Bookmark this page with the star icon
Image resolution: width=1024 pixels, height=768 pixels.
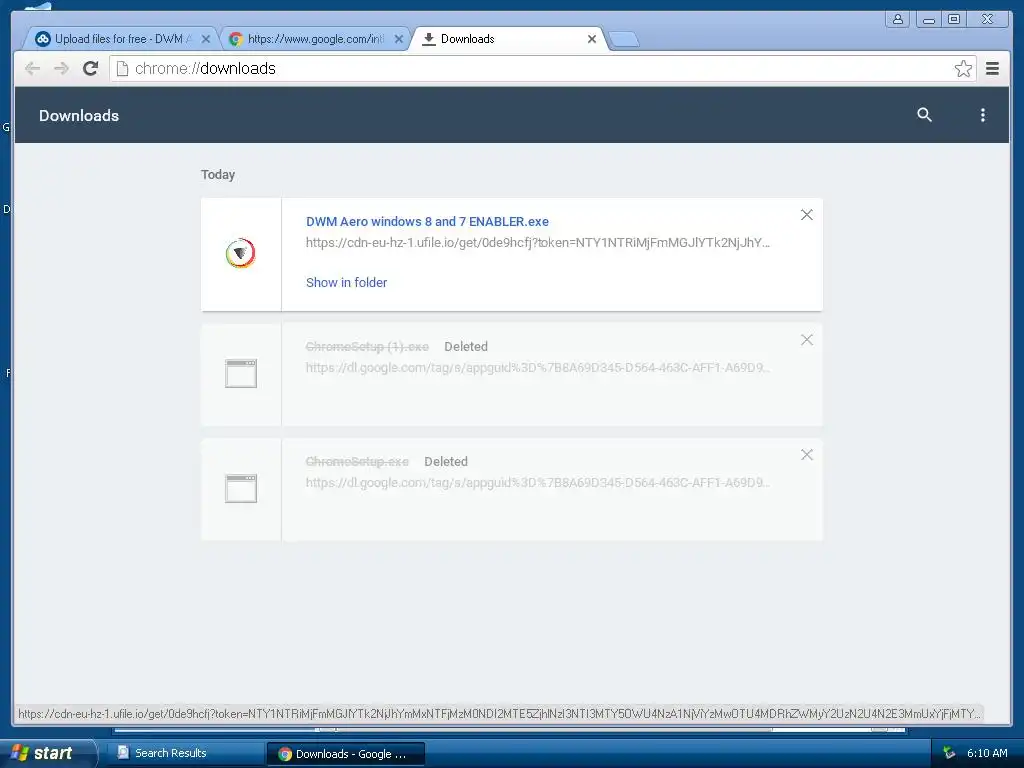pyautogui.click(x=963, y=69)
